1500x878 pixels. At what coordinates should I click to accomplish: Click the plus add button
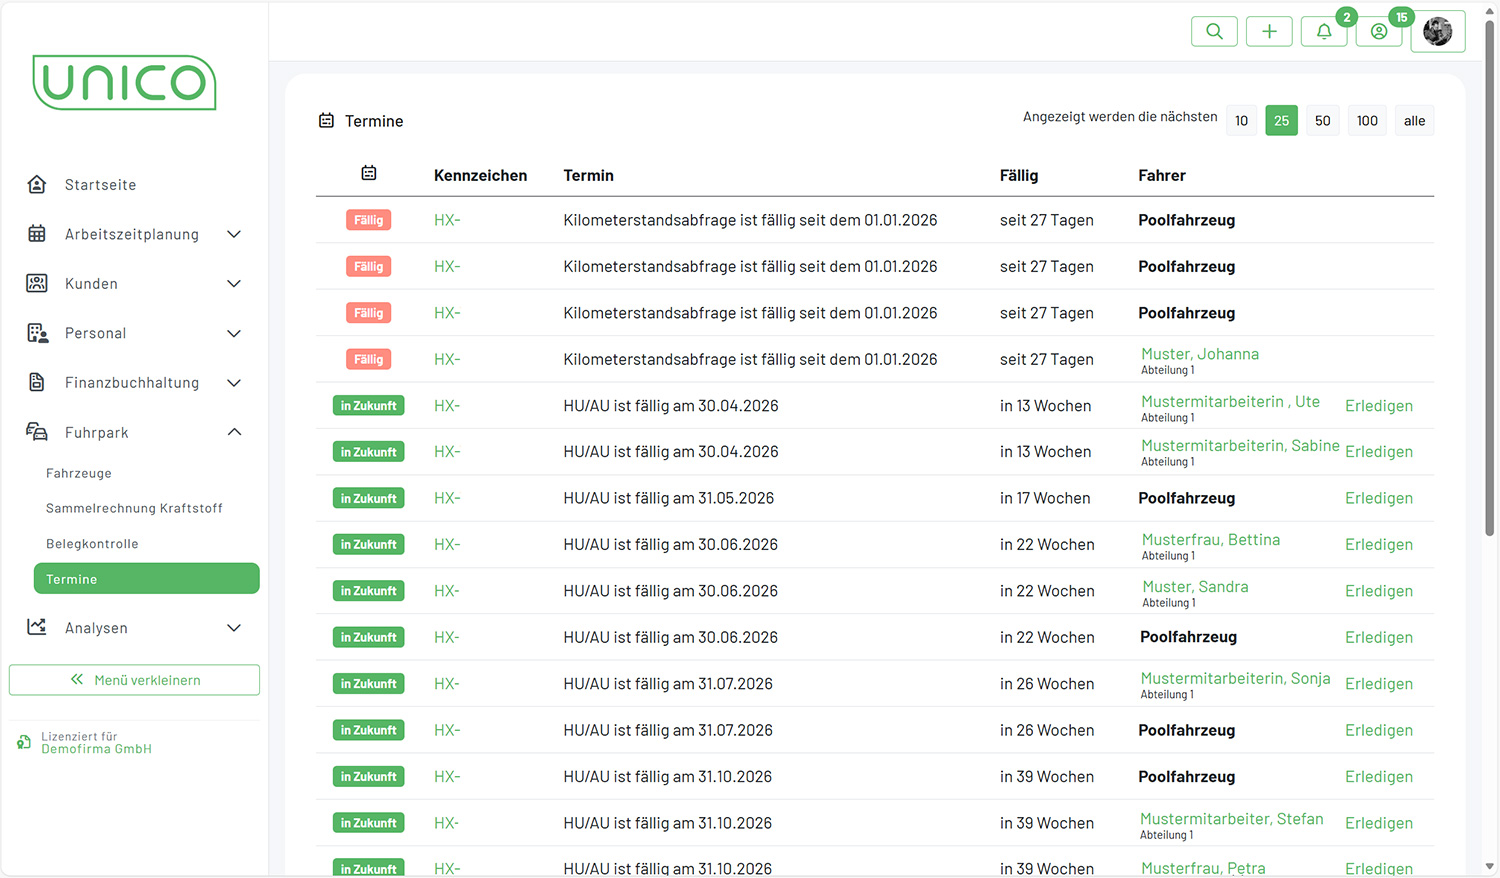(1269, 31)
